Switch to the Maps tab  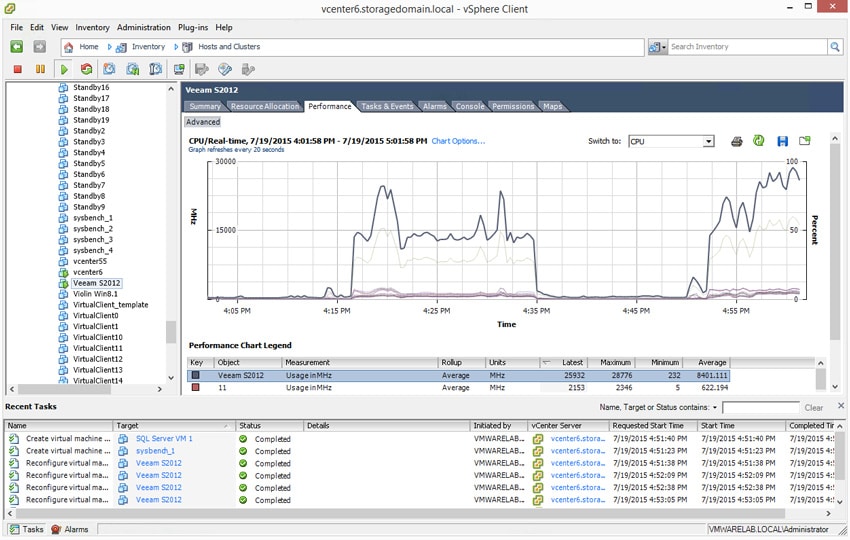point(552,107)
